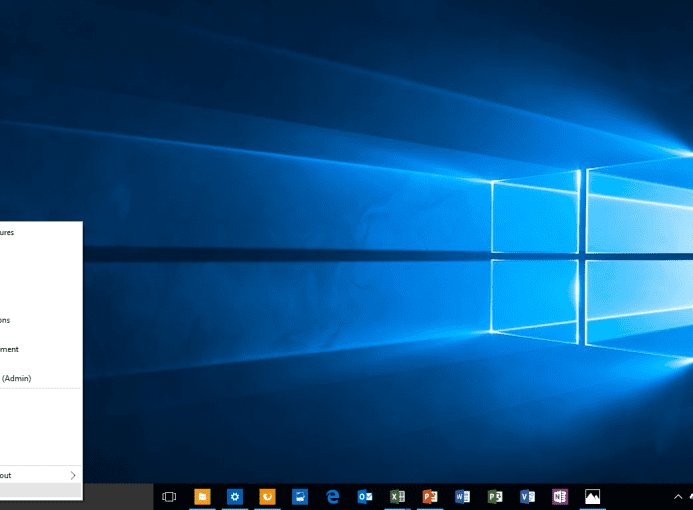Launch Visio from the taskbar
This screenshot has height=510, width=693.
coord(527,497)
